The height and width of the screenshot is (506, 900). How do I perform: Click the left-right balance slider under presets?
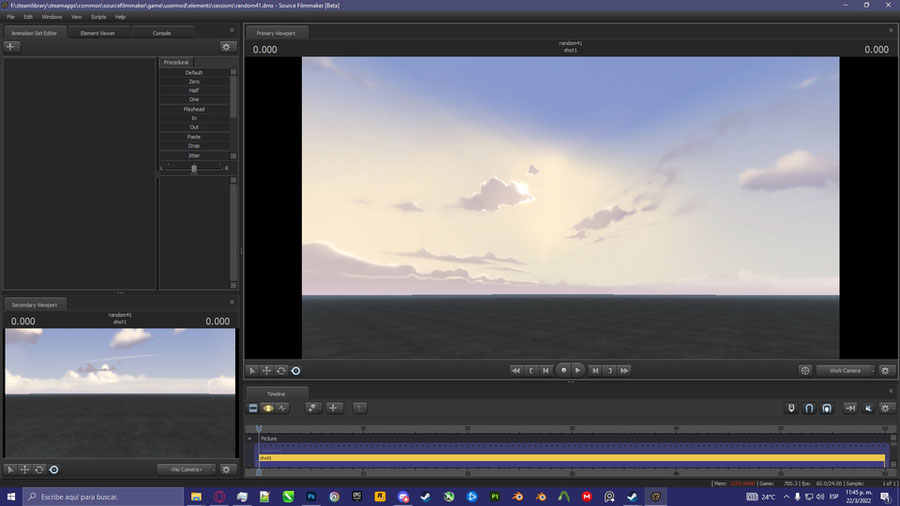(194, 168)
